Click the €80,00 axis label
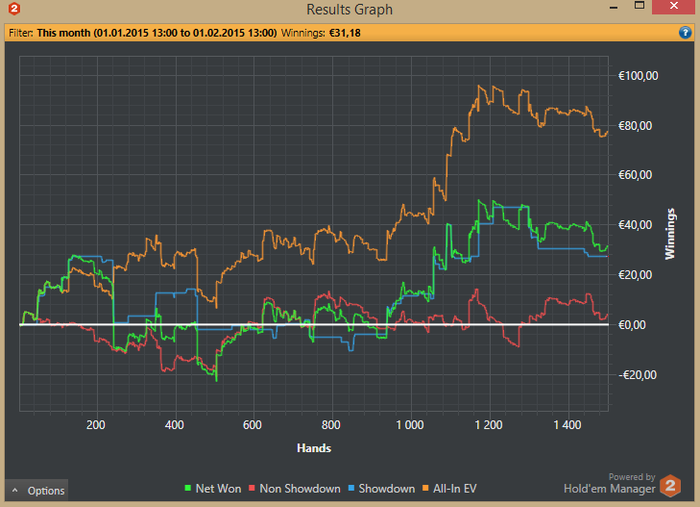The image size is (700, 507). (x=635, y=126)
